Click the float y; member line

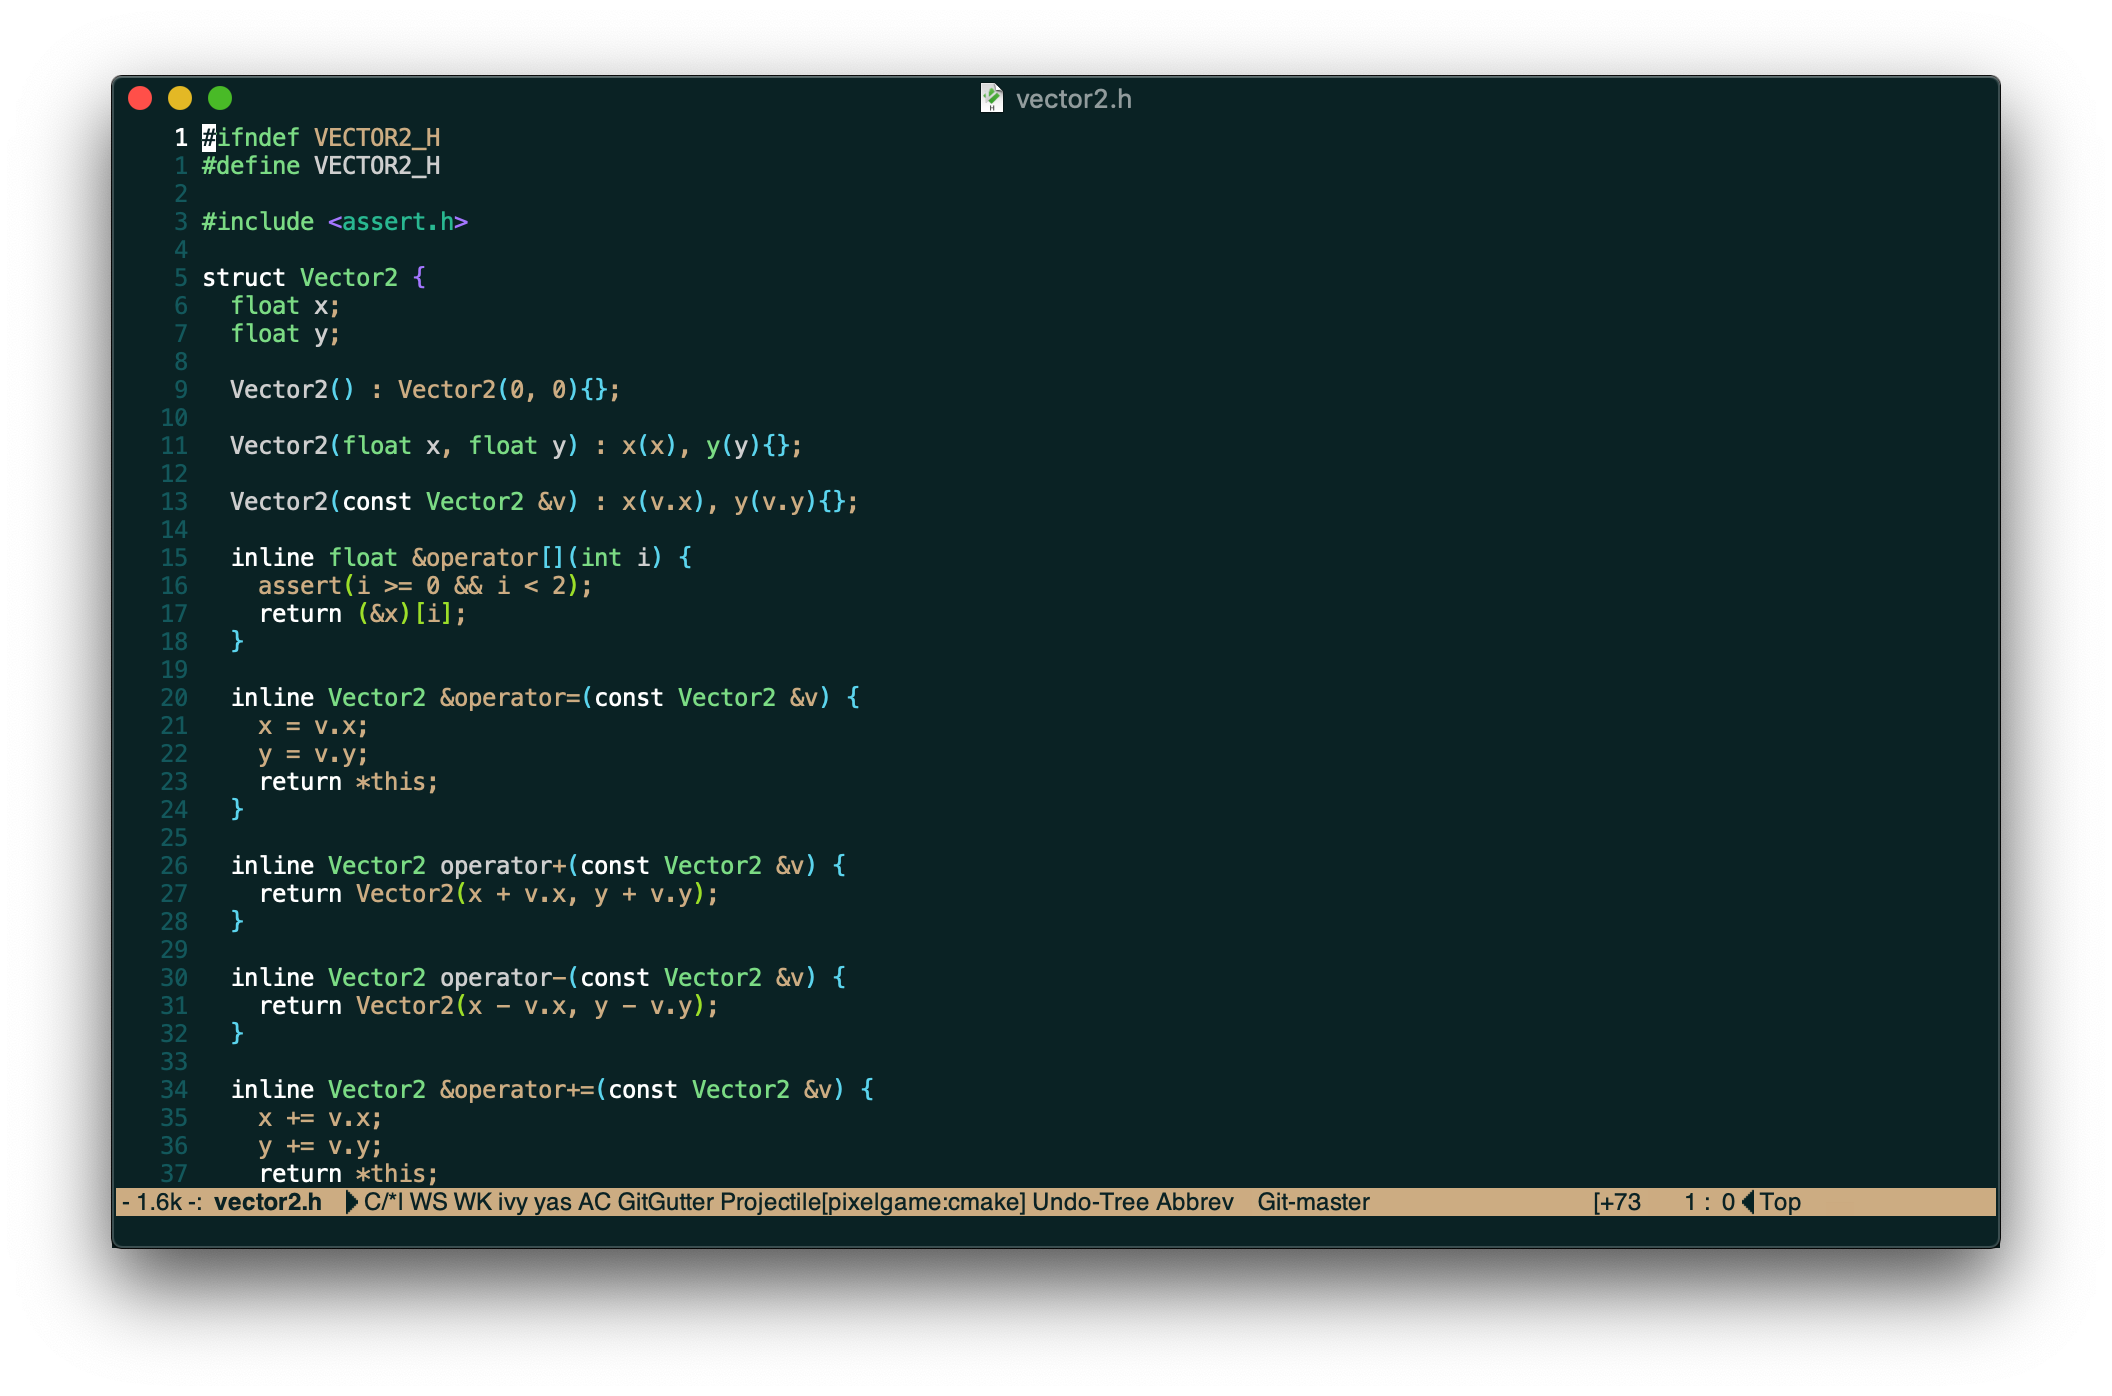285,333
